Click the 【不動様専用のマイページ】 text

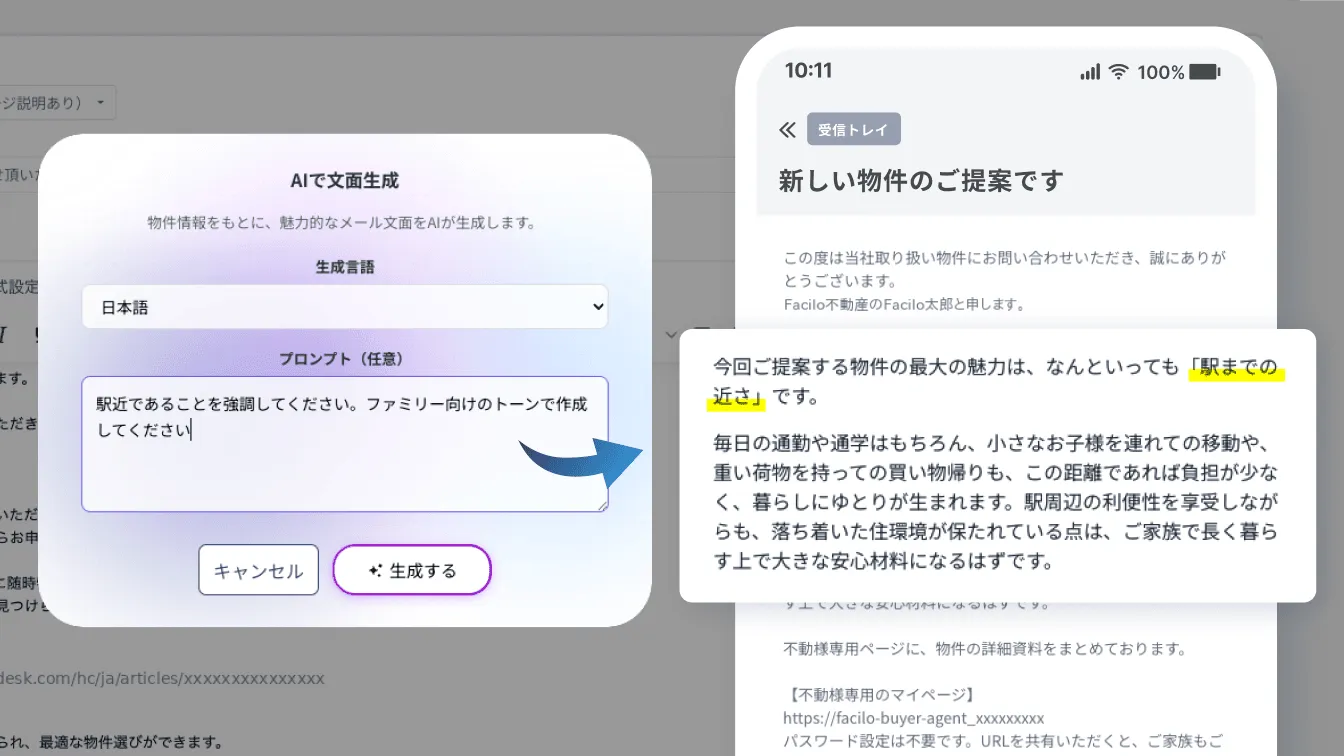pos(879,694)
